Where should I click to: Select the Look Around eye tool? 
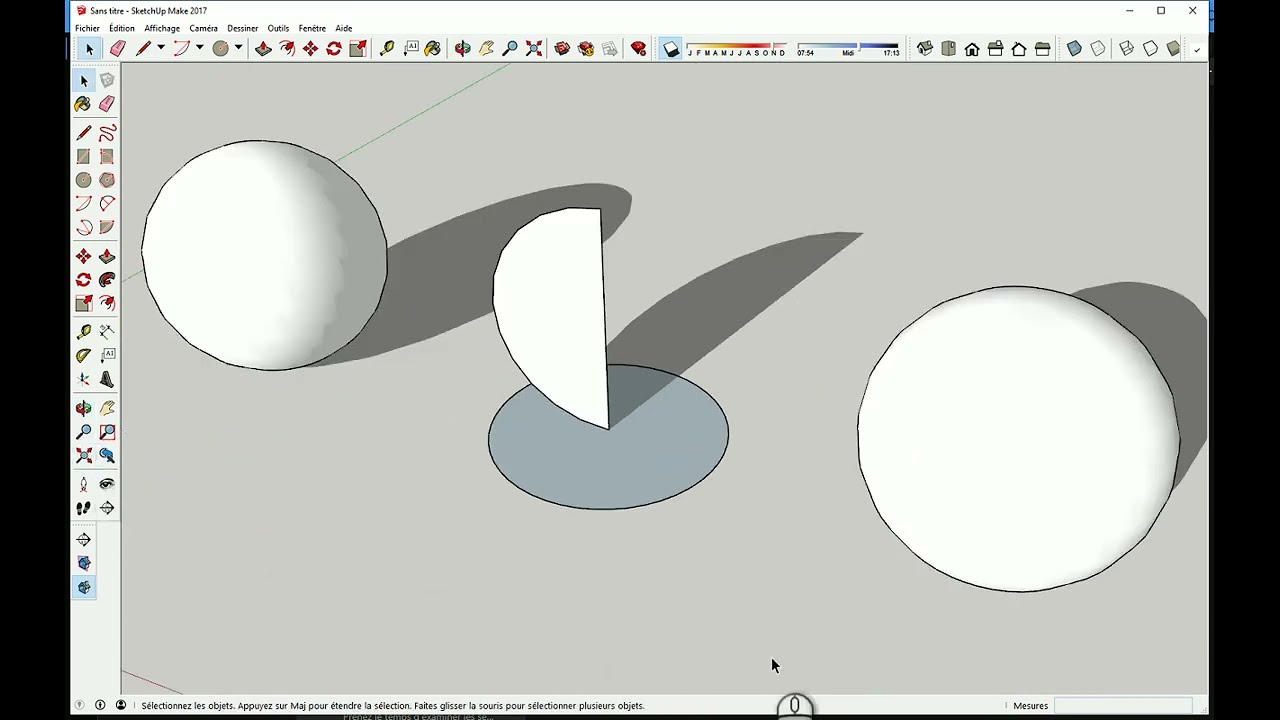(107, 484)
